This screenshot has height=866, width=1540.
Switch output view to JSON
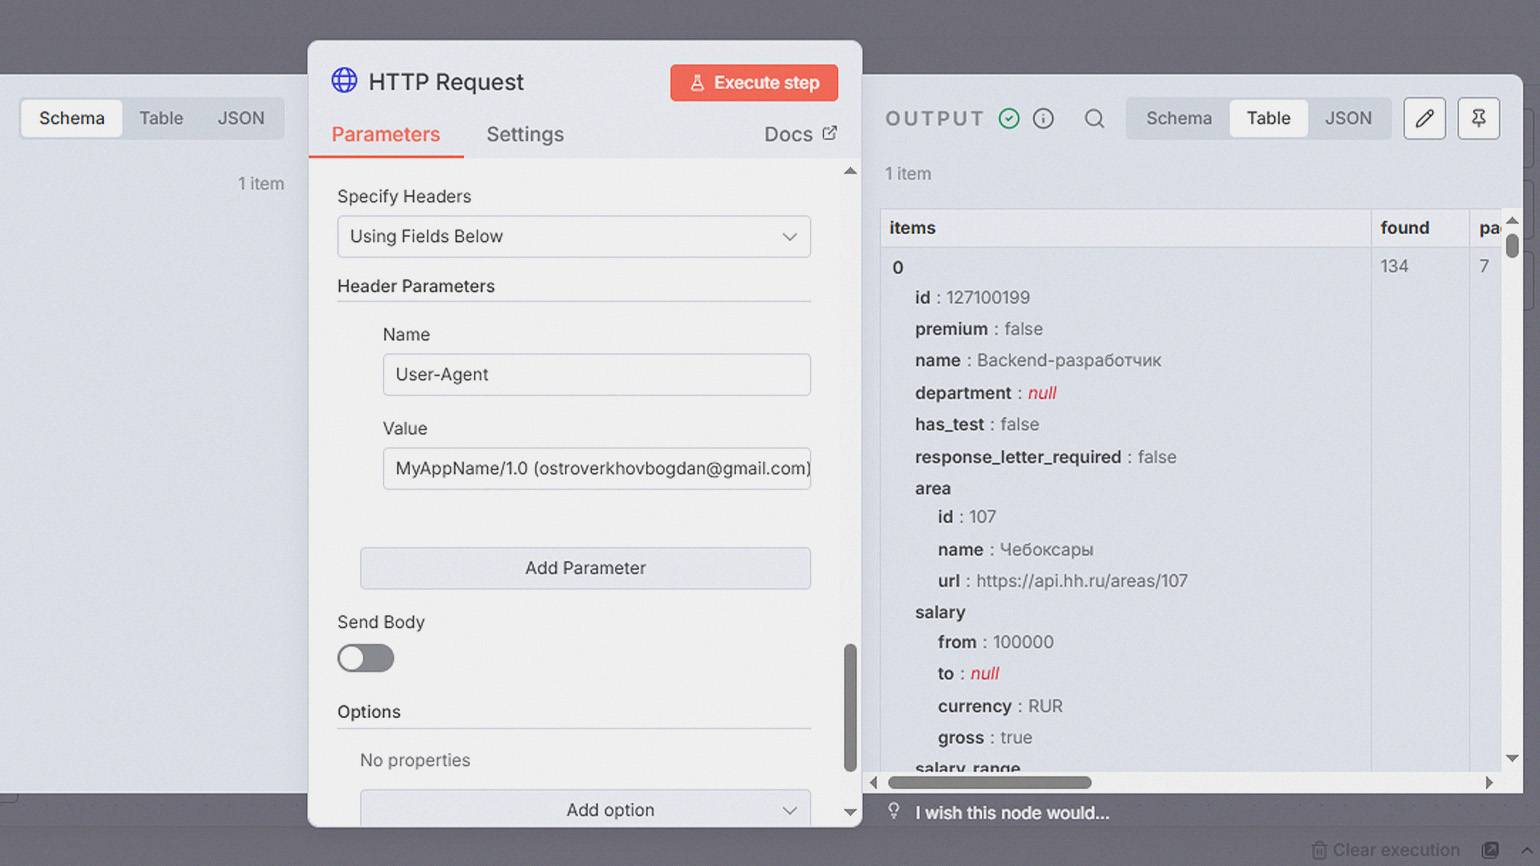tap(1347, 118)
